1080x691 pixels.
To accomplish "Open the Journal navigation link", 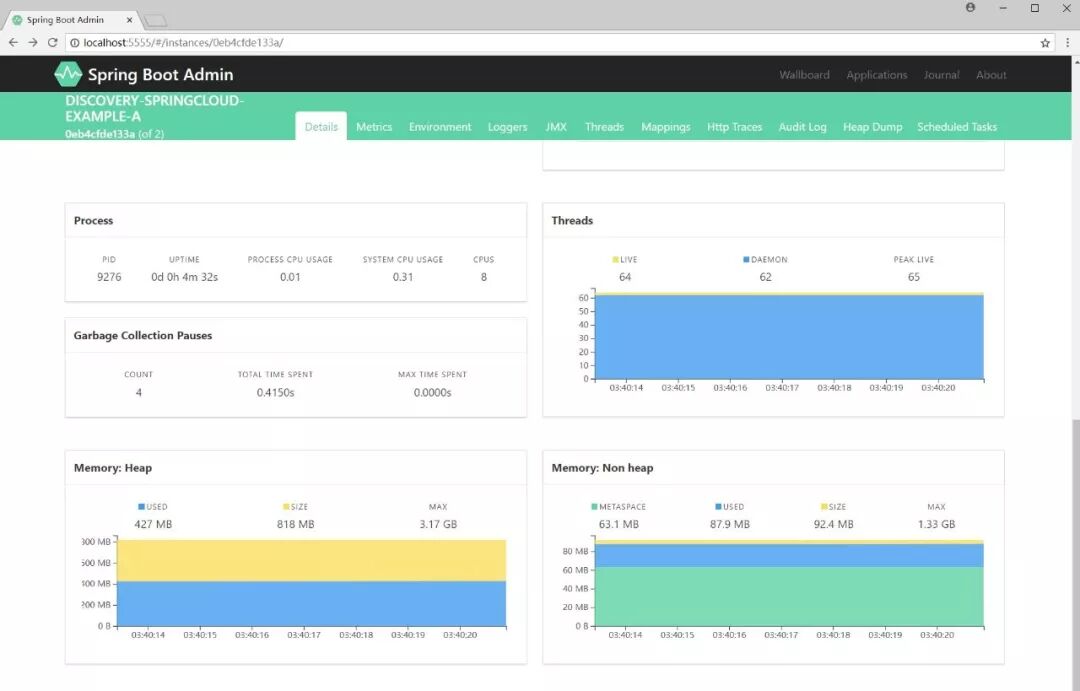I will point(941,74).
